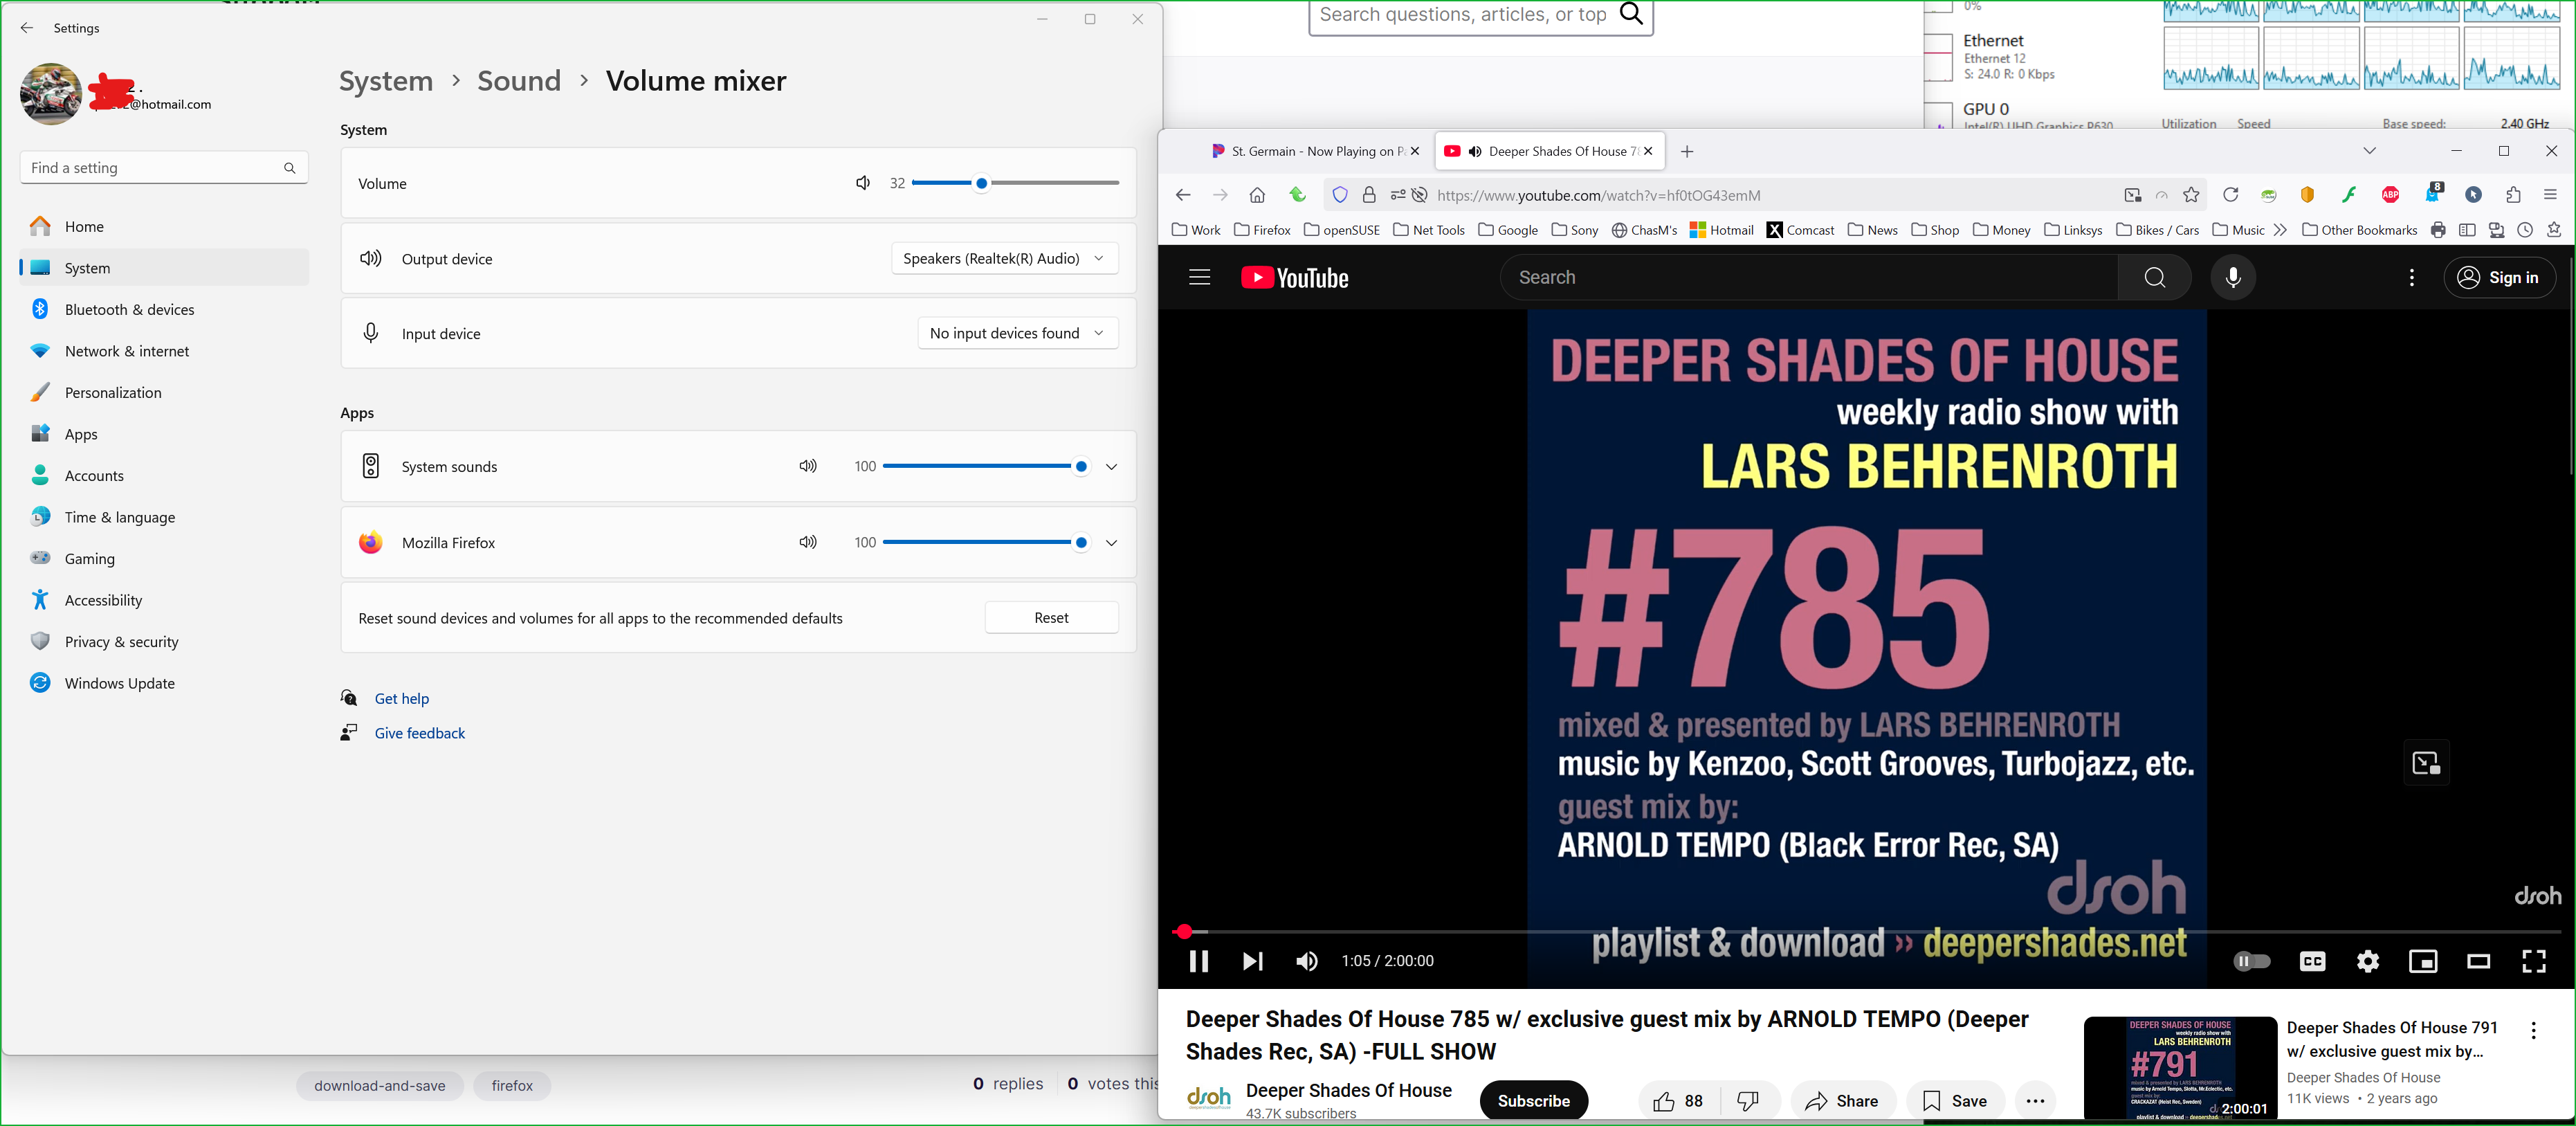Adjust System sounds volume slider
The height and width of the screenshot is (1126, 2576).
point(986,466)
